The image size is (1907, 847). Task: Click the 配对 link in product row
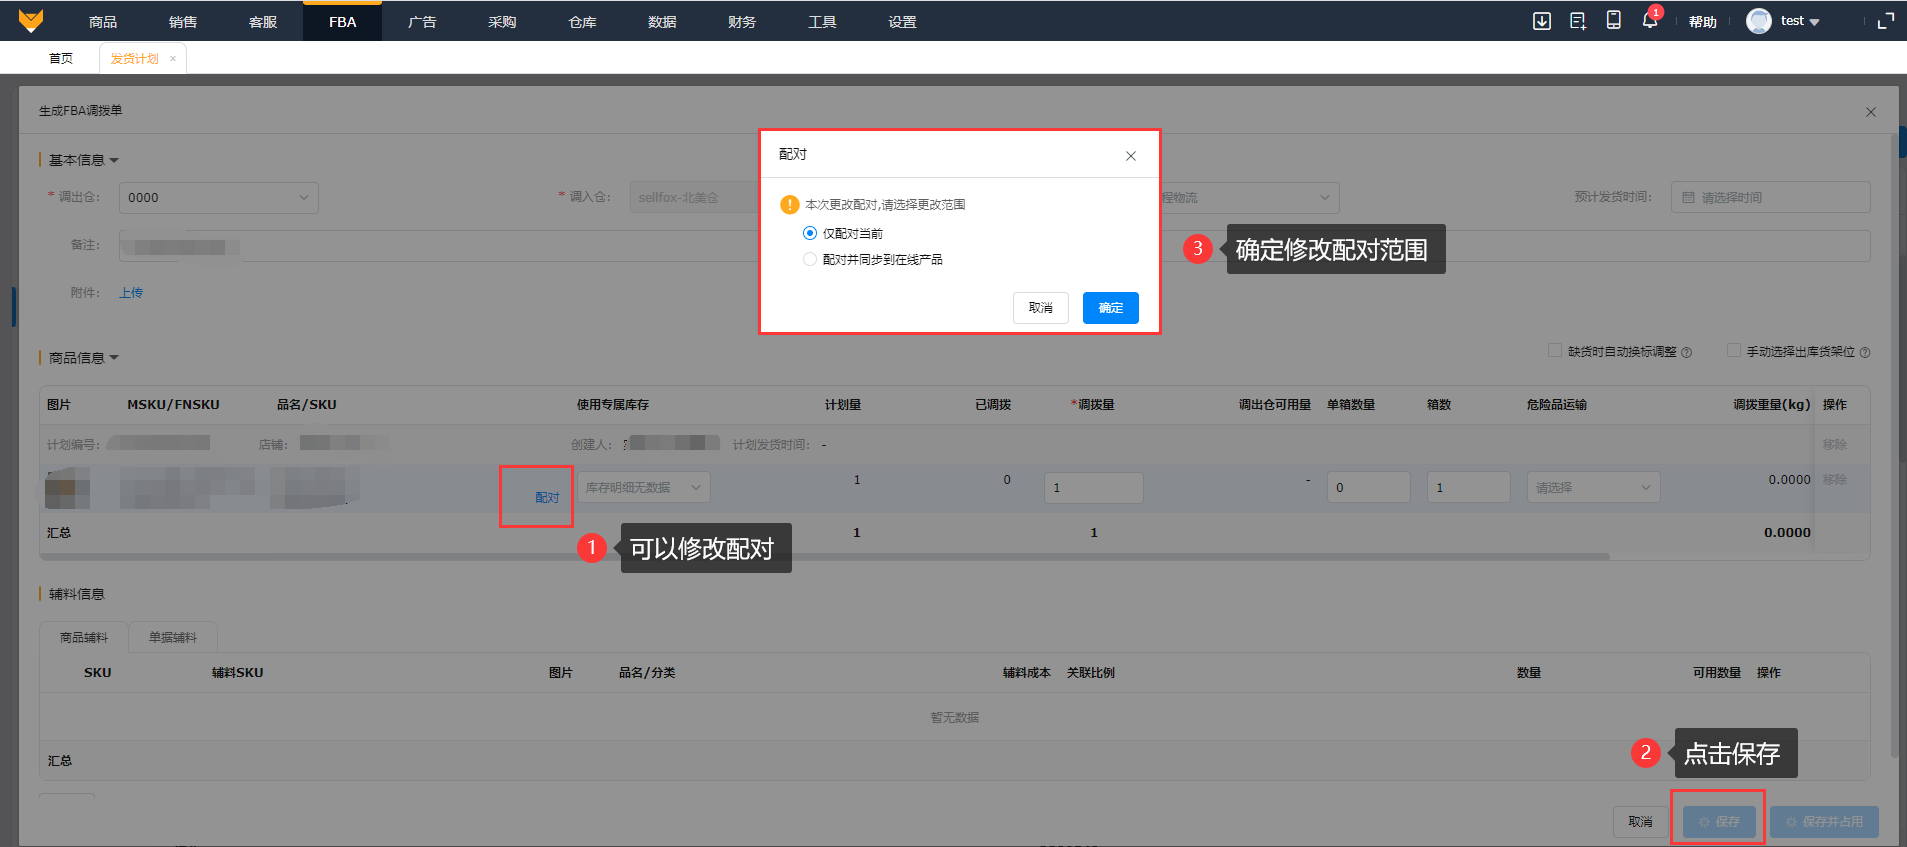(x=547, y=497)
